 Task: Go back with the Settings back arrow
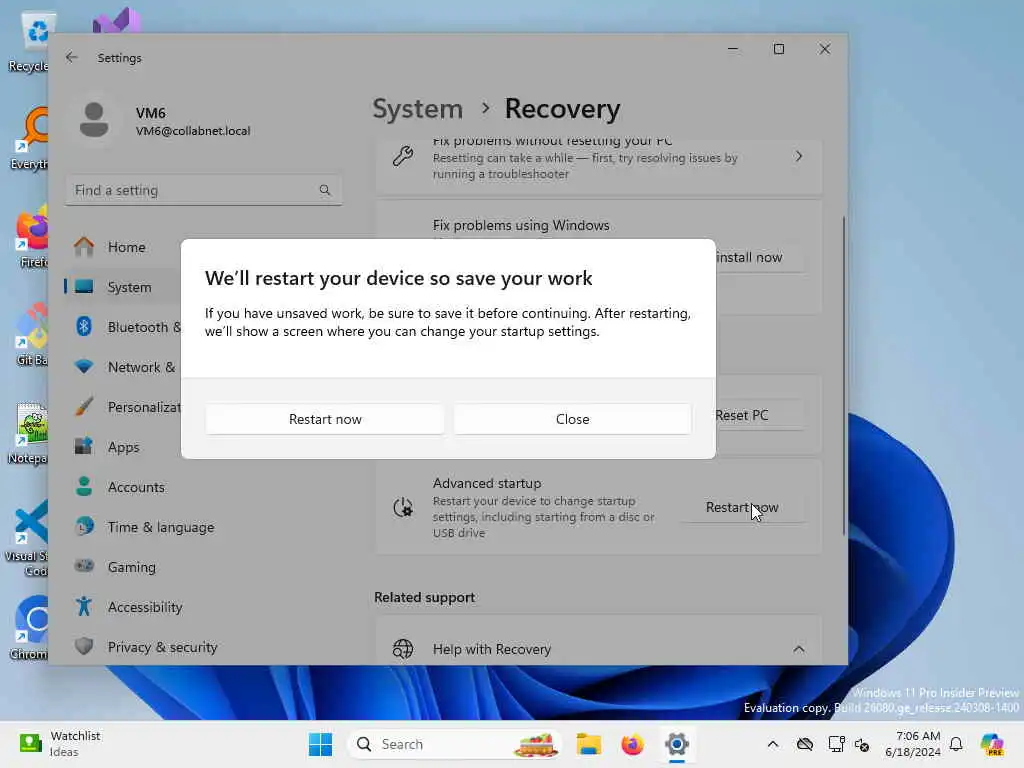click(72, 57)
